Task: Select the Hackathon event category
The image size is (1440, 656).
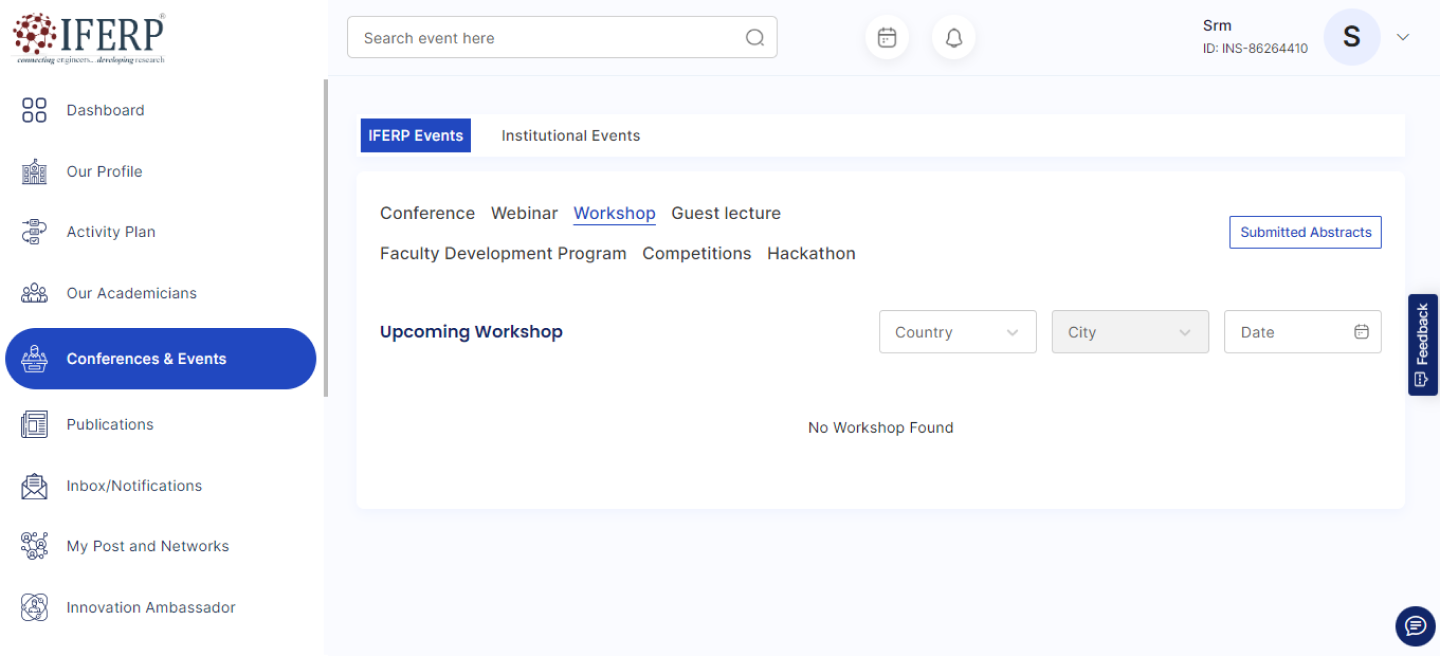Action: click(810, 254)
